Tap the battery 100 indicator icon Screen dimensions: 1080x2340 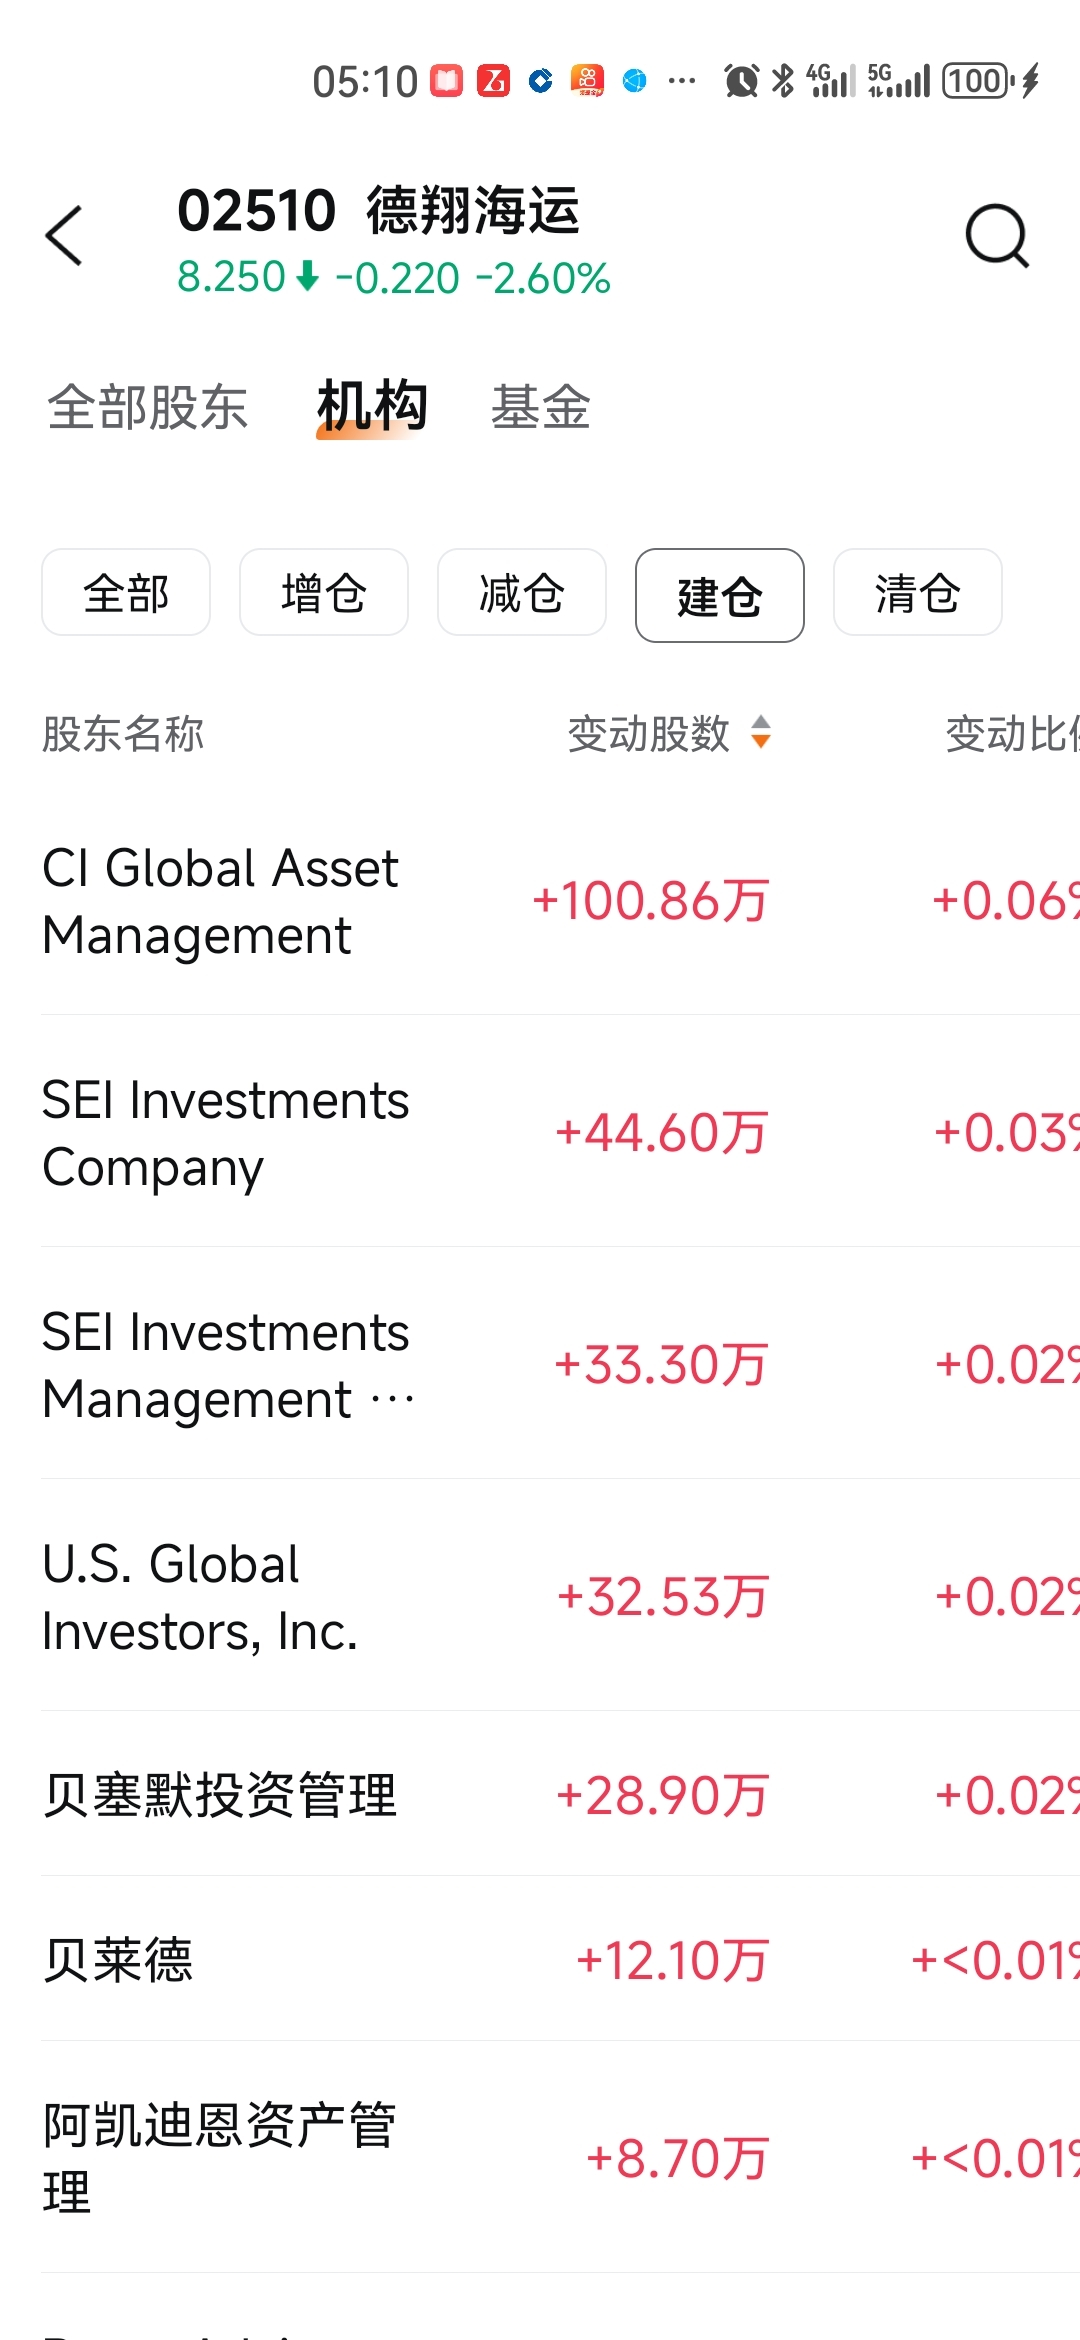click(x=978, y=81)
